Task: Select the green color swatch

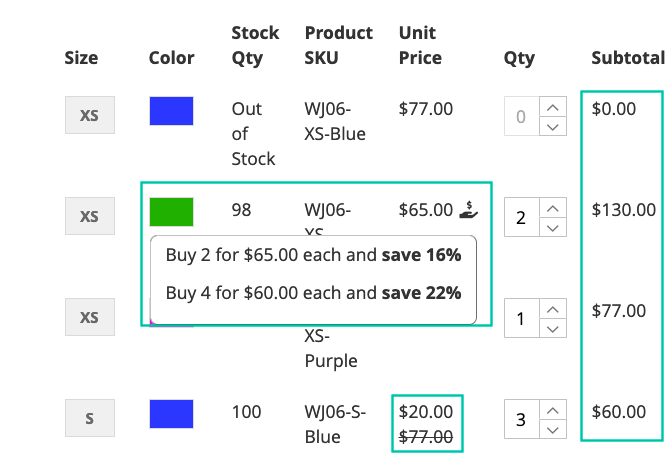Action: [x=171, y=212]
